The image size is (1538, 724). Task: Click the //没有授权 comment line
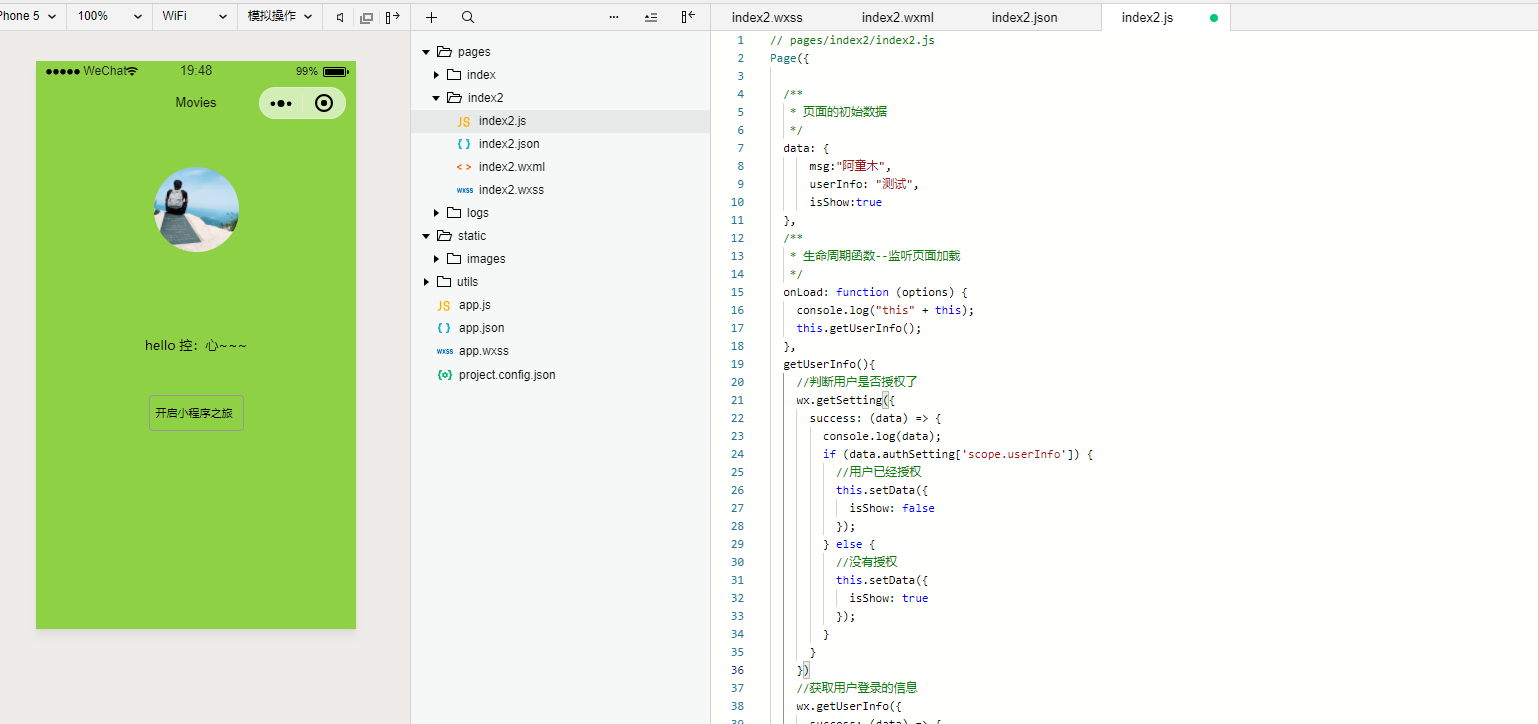(x=866, y=562)
